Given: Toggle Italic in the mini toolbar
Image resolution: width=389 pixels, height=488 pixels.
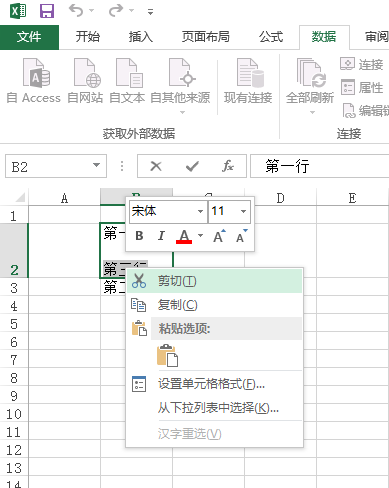Looking at the screenshot, I should tap(161, 236).
